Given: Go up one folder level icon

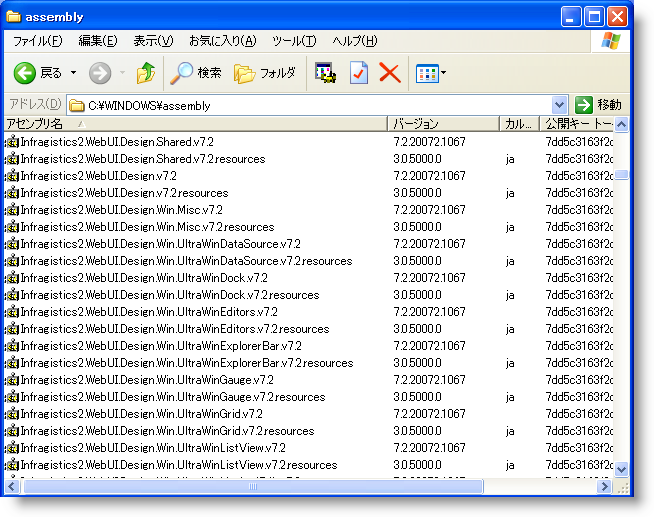Looking at the screenshot, I should coord(146,73).
